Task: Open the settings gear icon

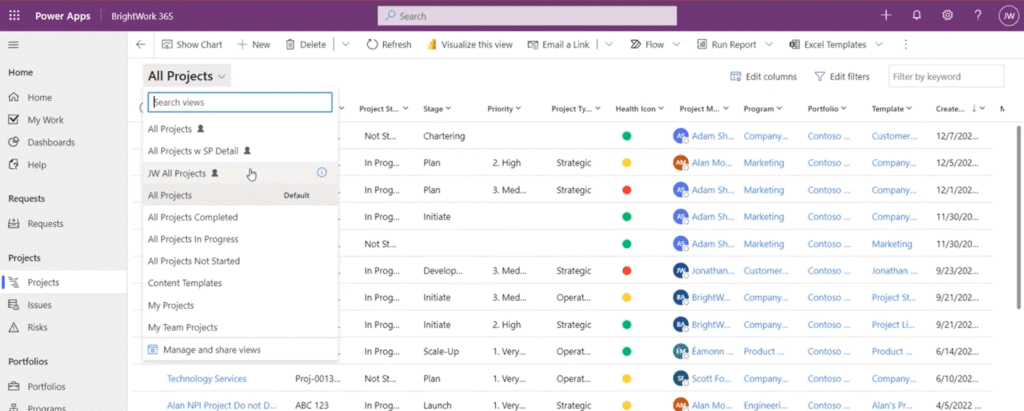Action: click(x=947, y=15)
